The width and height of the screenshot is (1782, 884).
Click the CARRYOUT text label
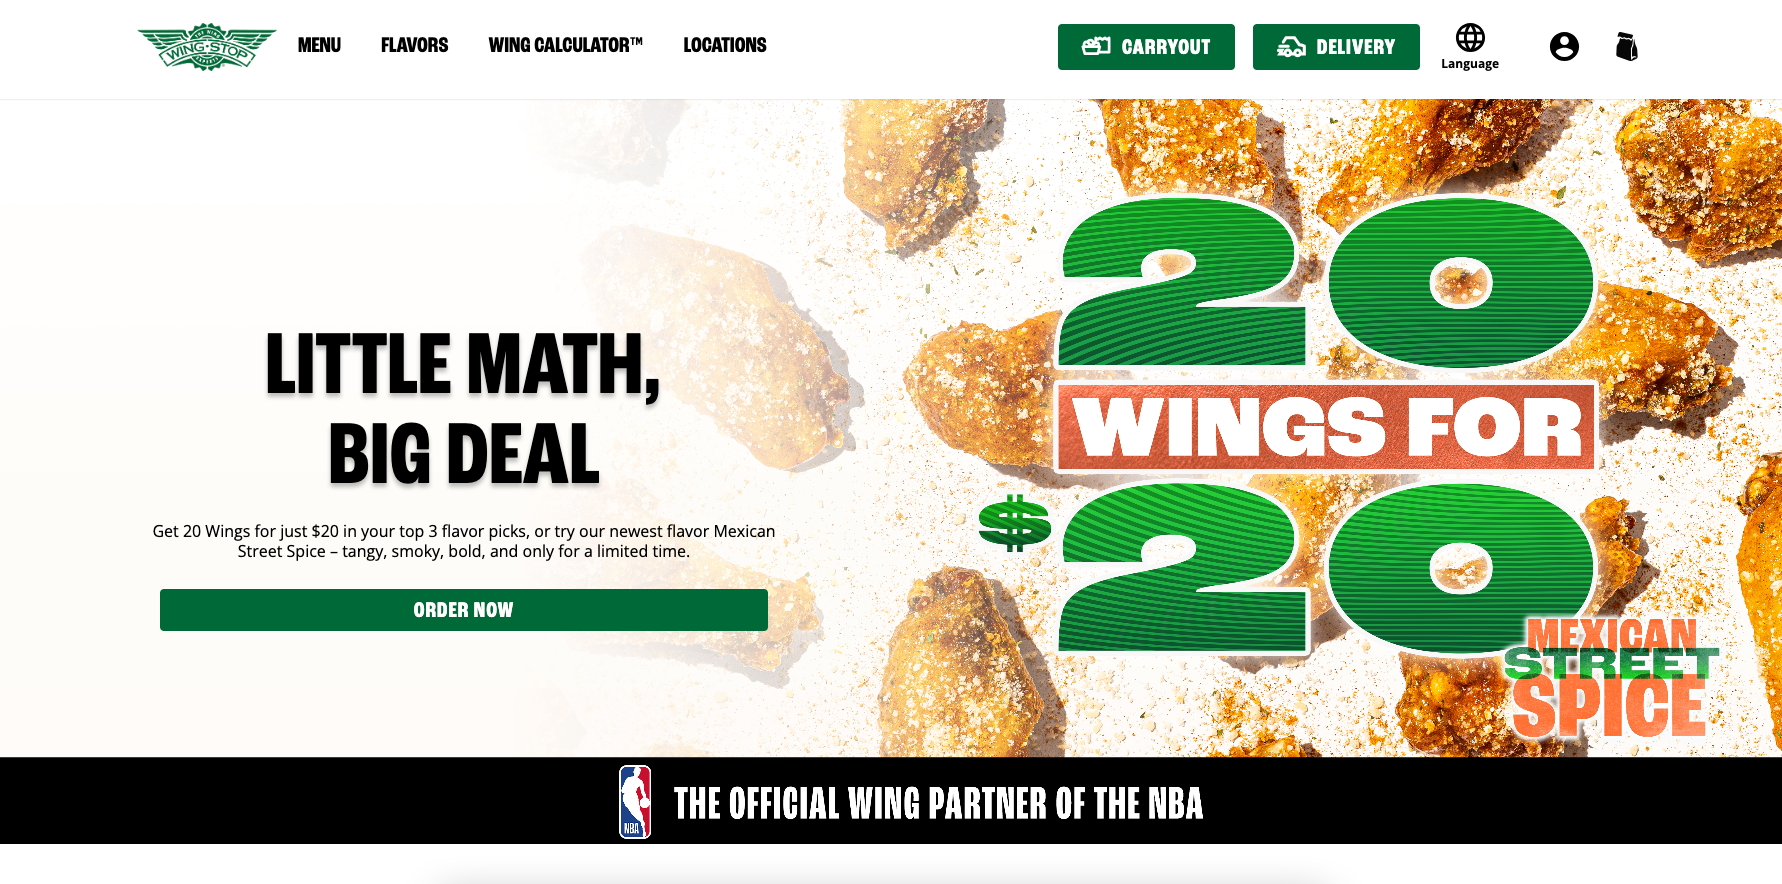tap(1166, 47)
